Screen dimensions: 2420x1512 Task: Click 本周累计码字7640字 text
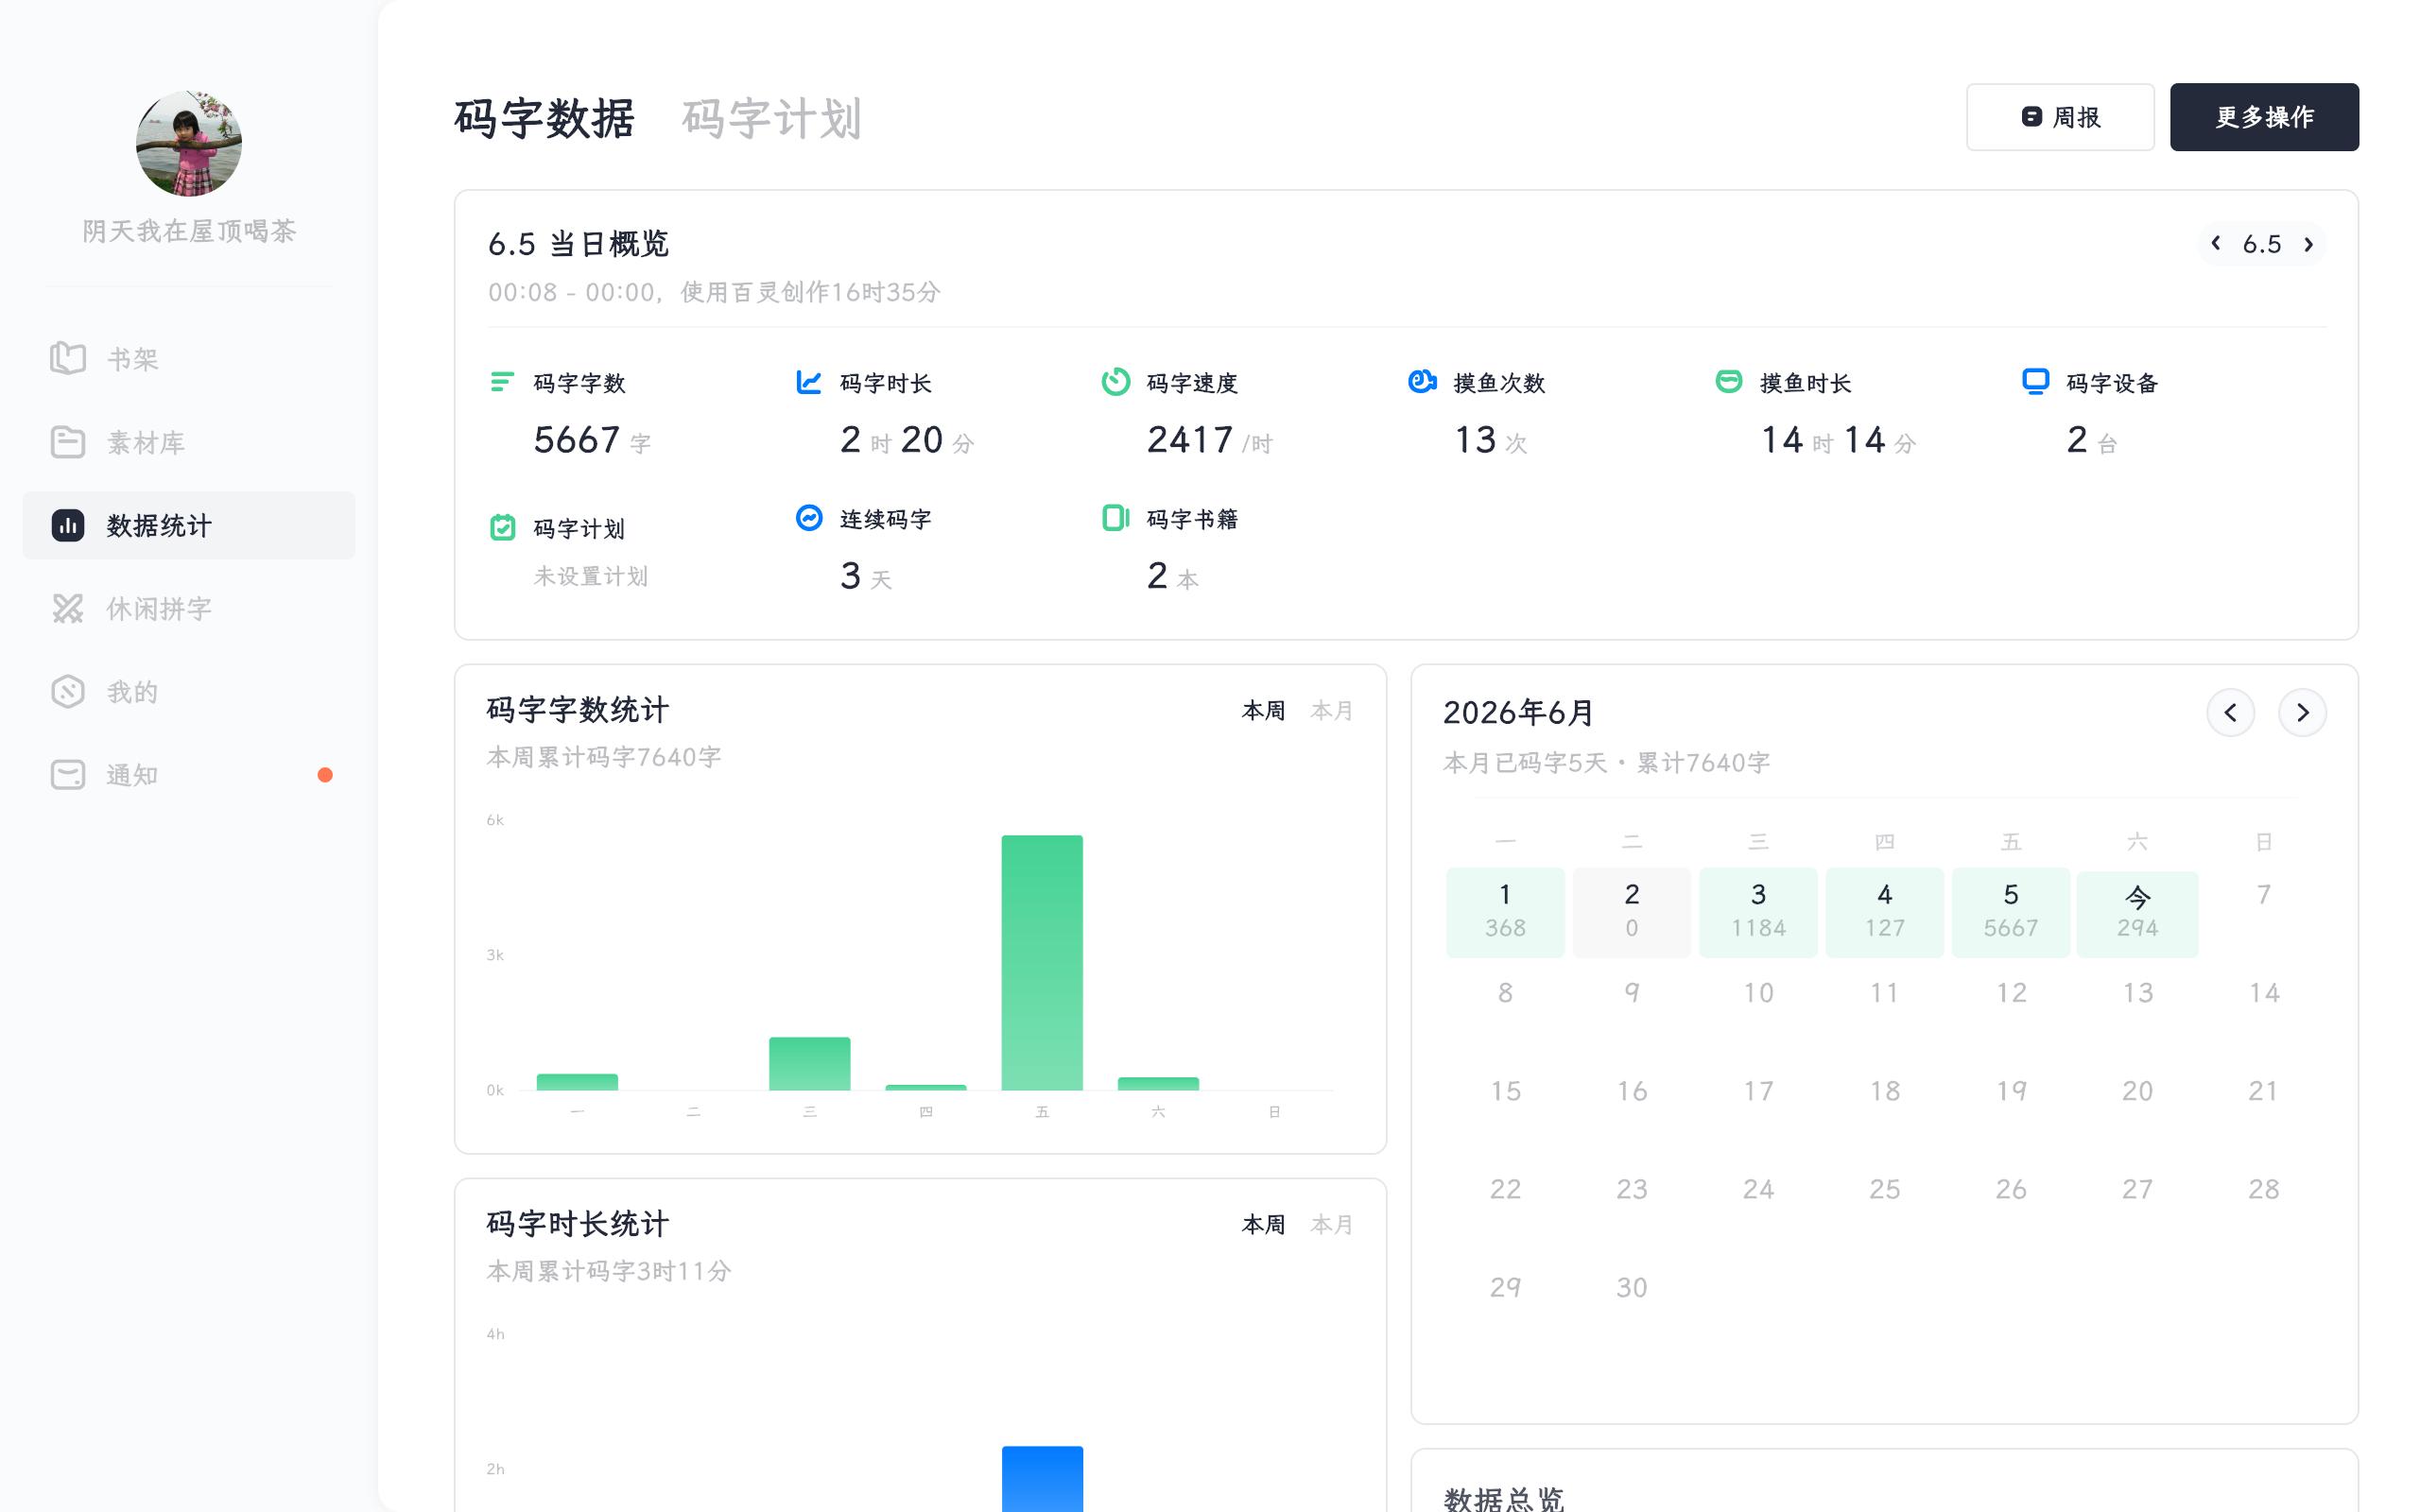click(x=604, y=757)
